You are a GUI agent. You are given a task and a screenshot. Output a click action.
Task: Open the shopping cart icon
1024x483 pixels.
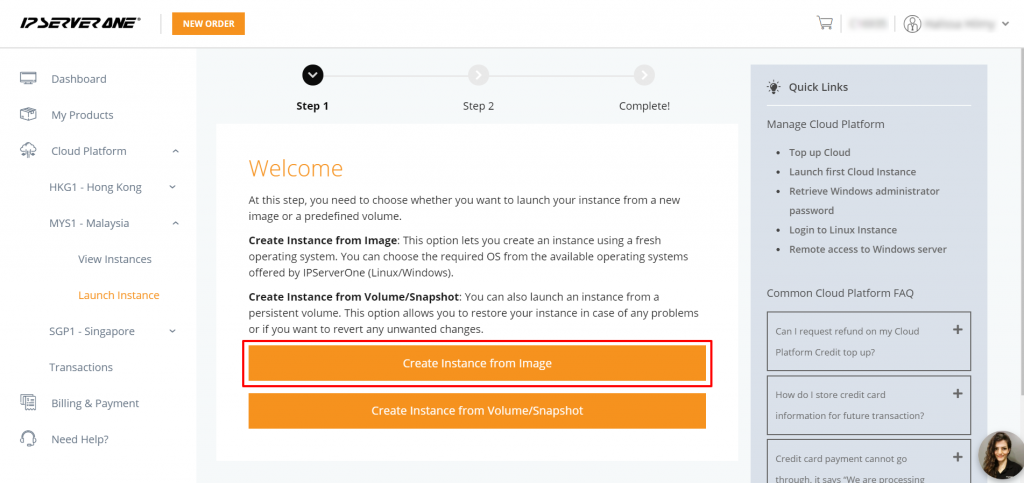point(824,23)
